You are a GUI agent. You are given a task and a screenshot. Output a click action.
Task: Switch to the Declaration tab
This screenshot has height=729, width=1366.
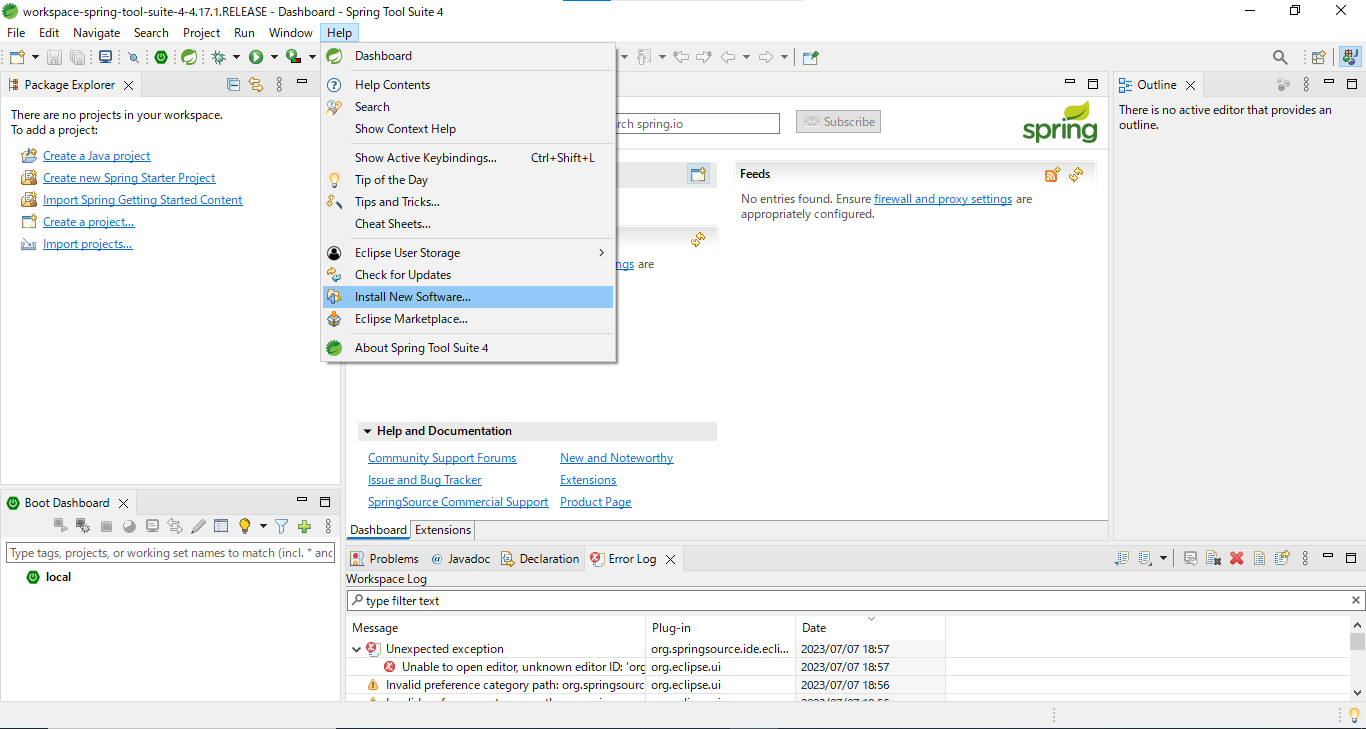(x=540, y=559)
